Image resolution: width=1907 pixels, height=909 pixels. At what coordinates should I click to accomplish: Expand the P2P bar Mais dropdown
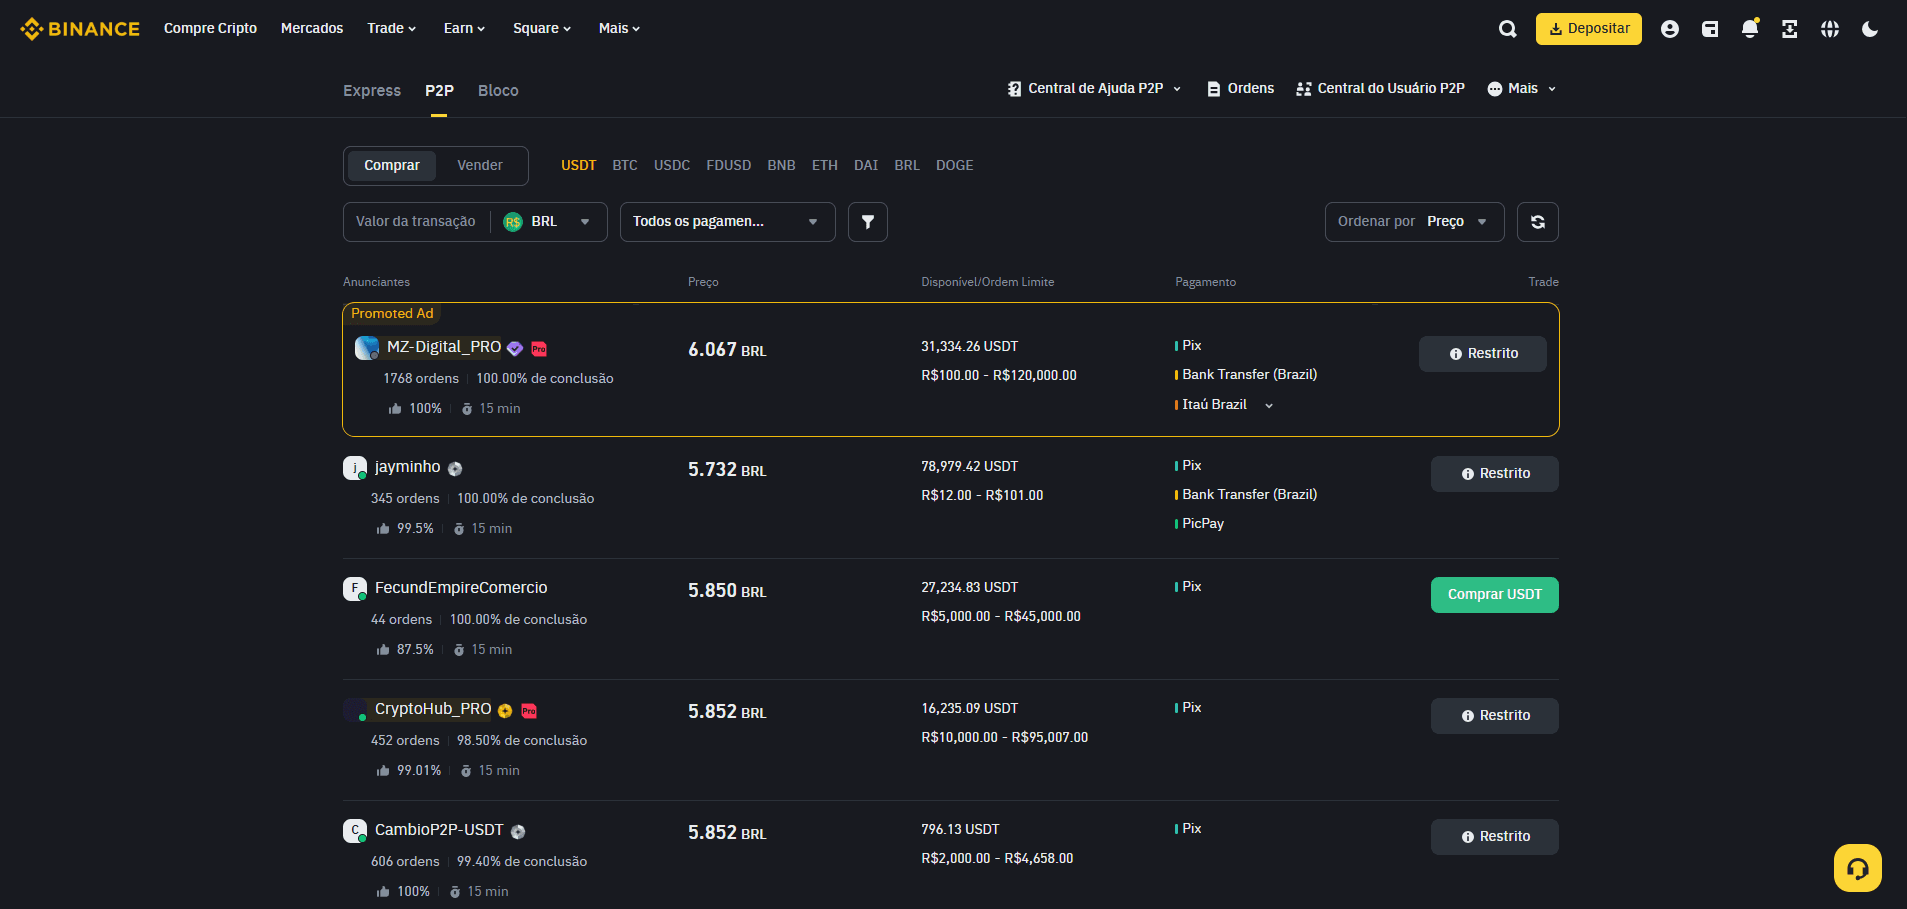click(x=1521, y=89)
